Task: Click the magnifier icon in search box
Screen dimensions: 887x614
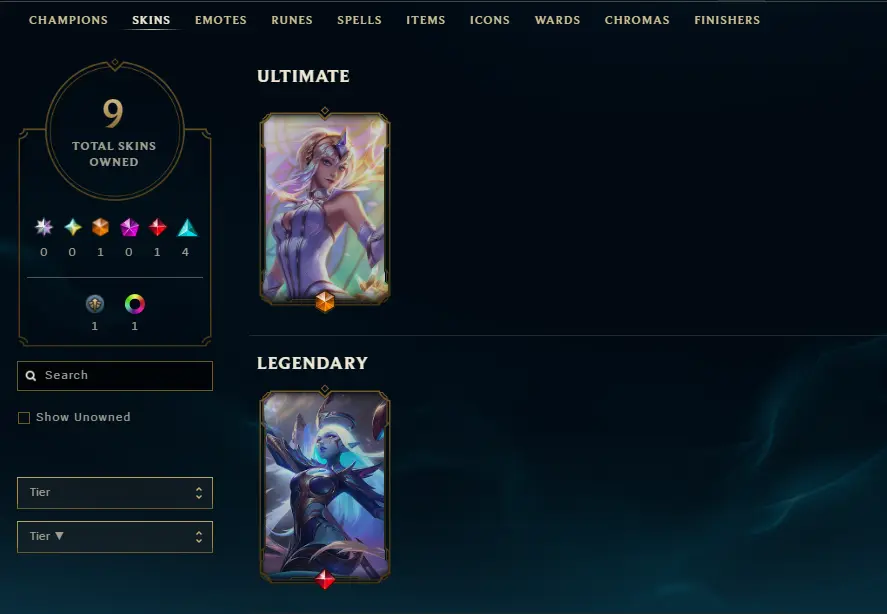Action: [31, 376]
